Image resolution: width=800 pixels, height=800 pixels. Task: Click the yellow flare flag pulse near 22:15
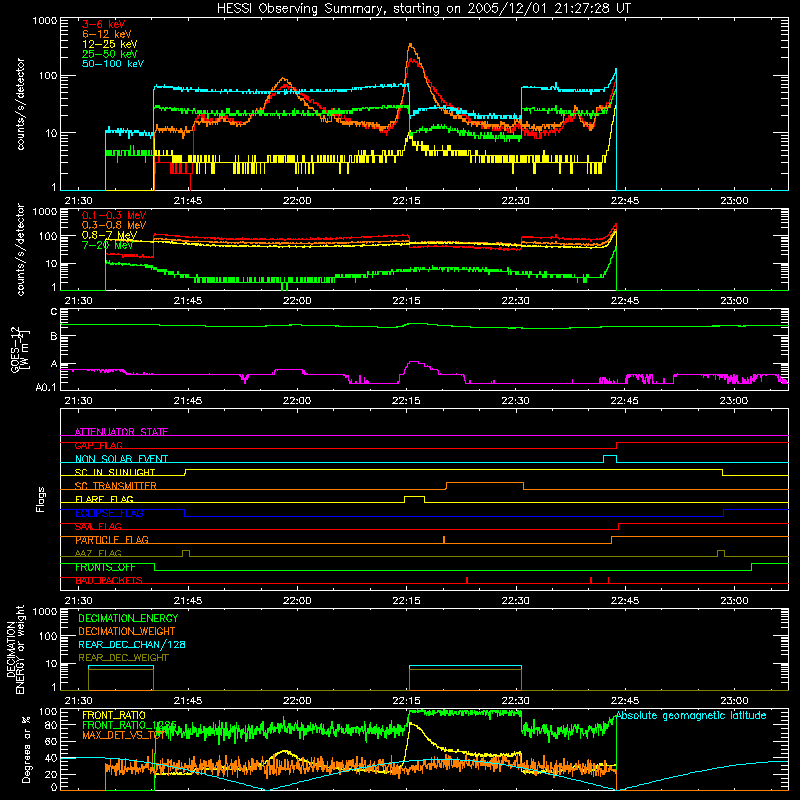(x=414, y=498)
